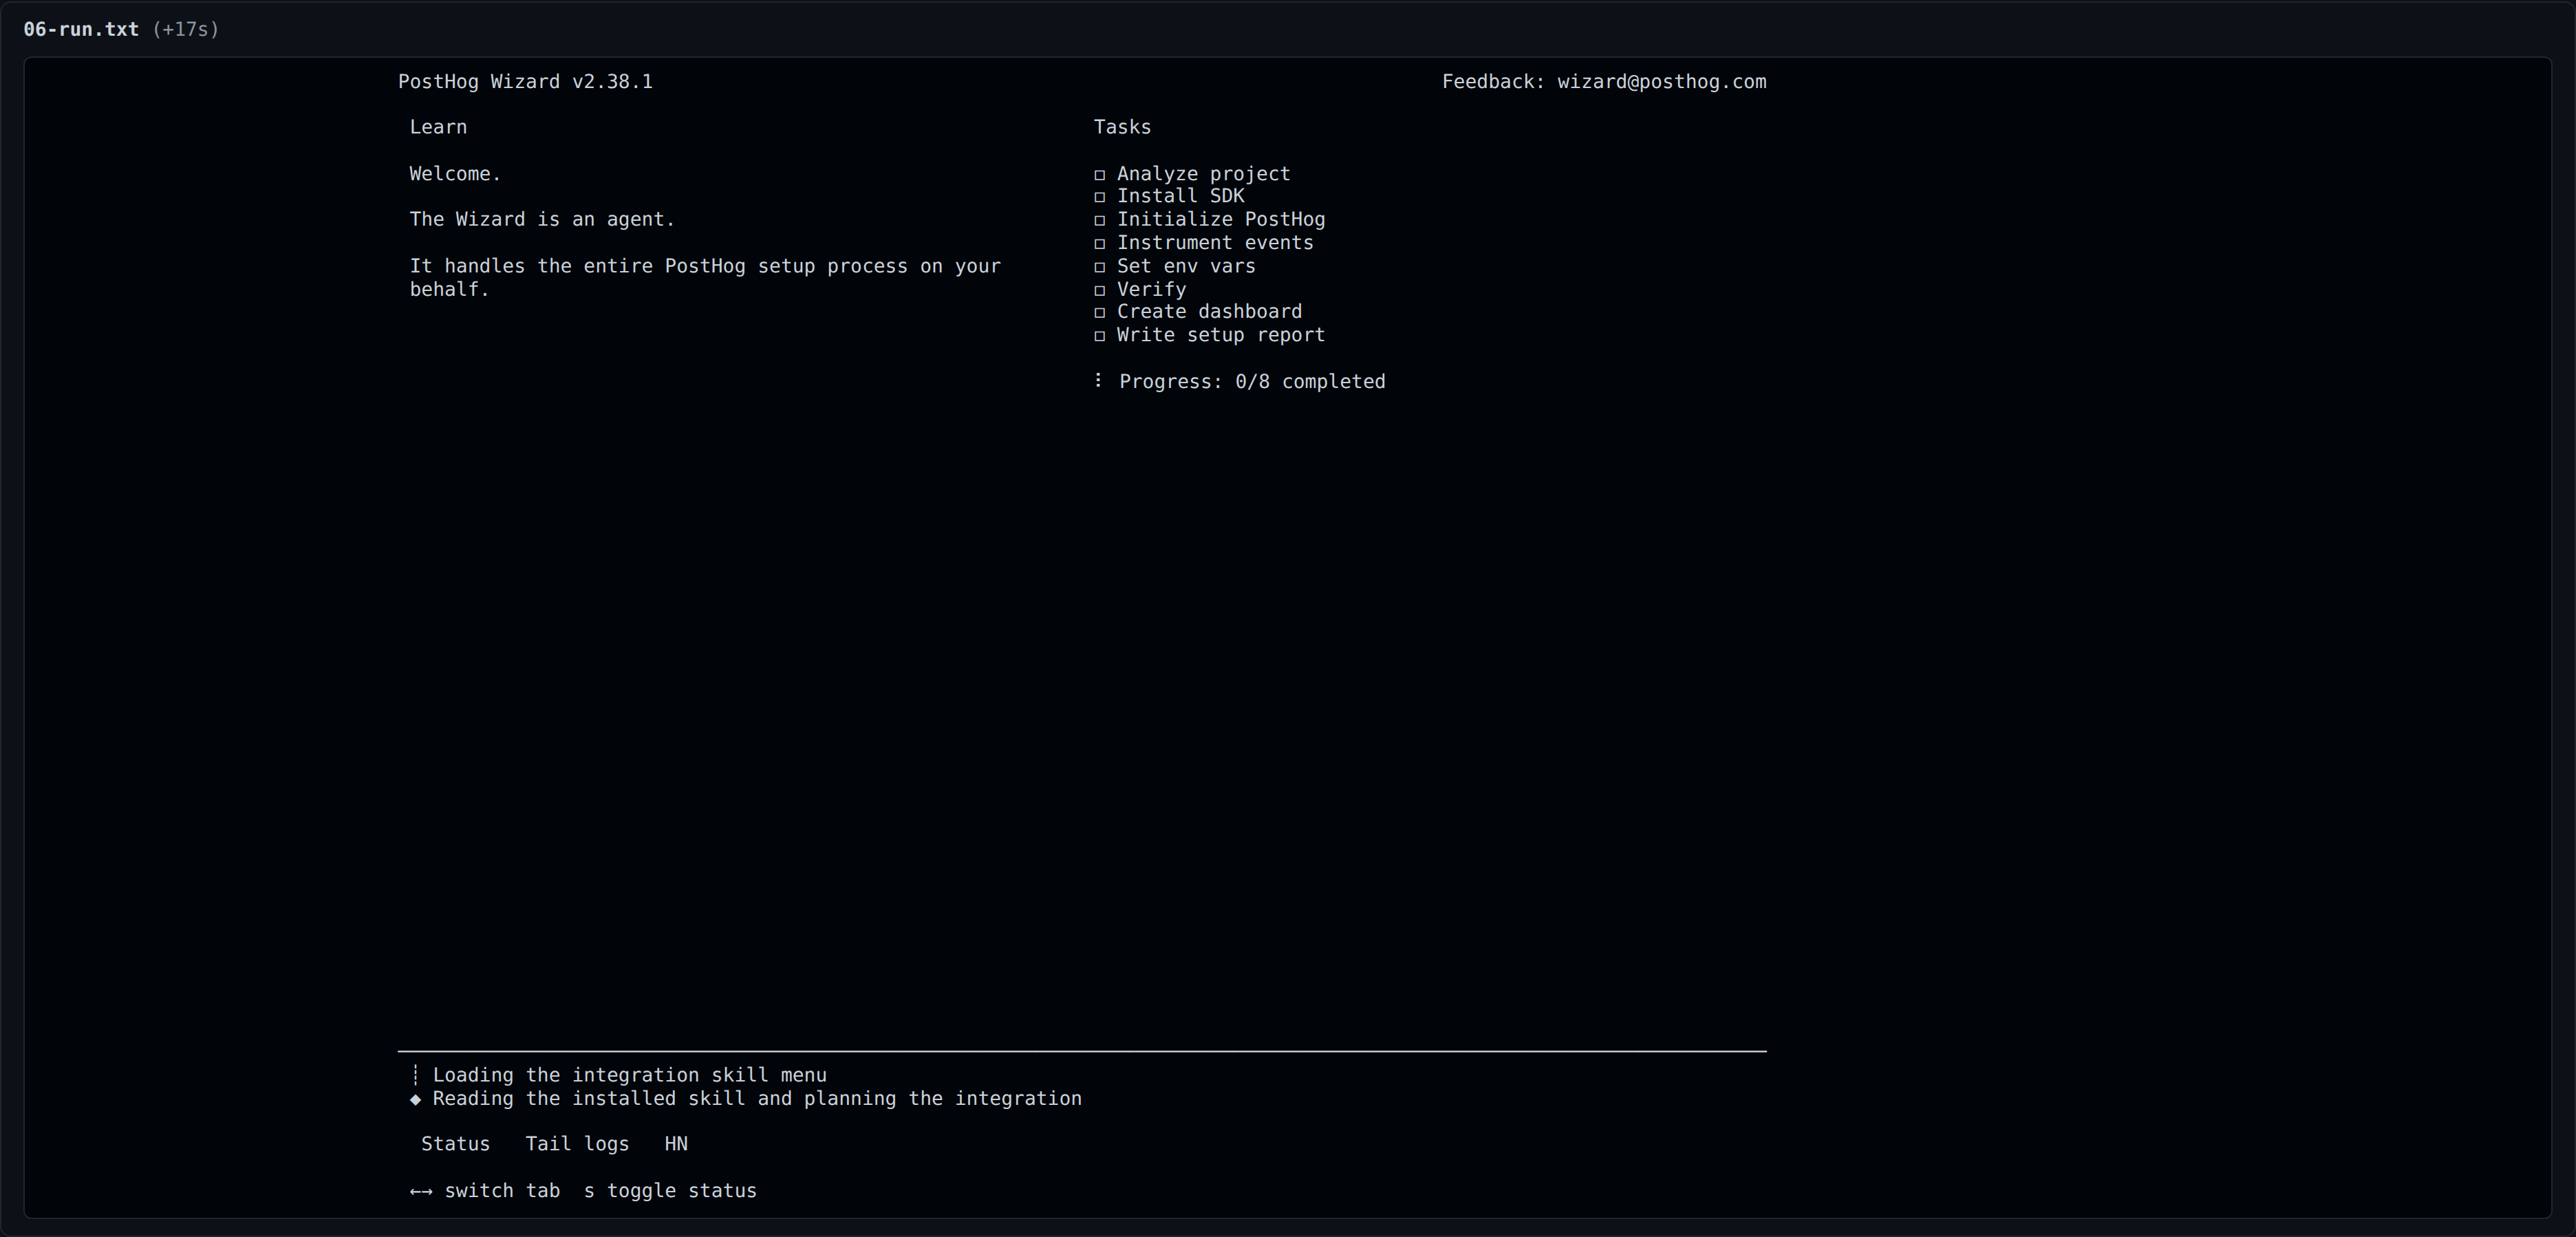Click the 'Write setup report' task label
The width and height of the screenshot is (2576, 1237).
point(1221,335)
